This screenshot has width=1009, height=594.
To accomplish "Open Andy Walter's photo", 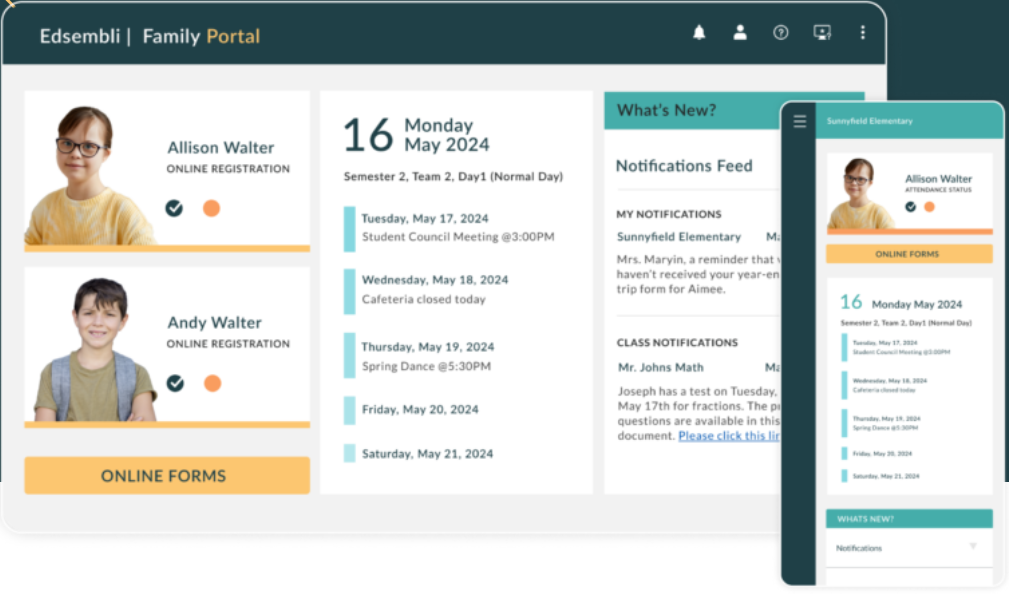I will pyautogui.click(x=95, y=349).
